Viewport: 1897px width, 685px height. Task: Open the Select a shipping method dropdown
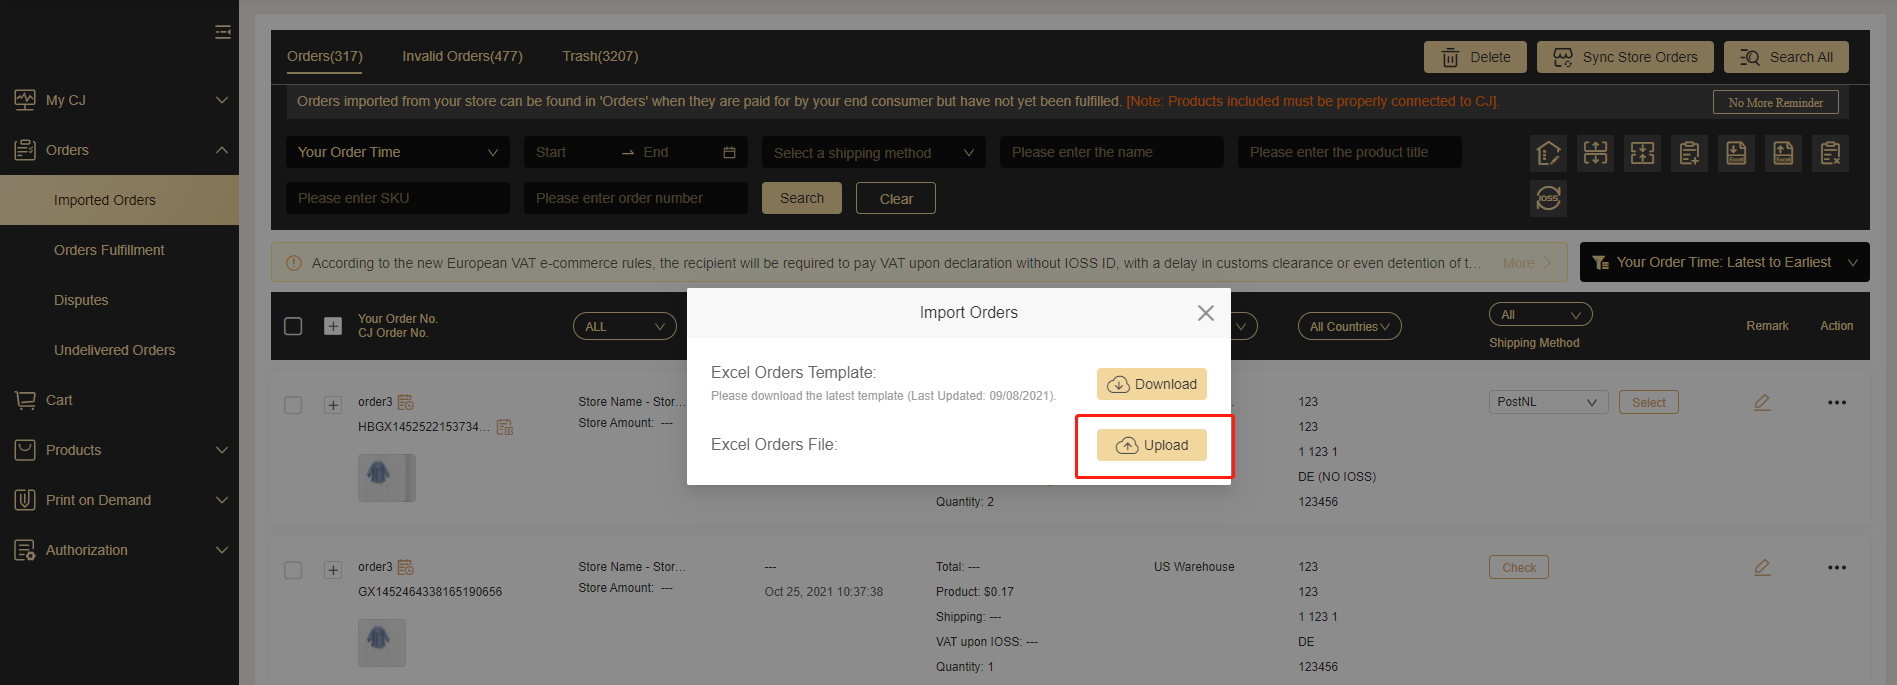click(873, 152)
